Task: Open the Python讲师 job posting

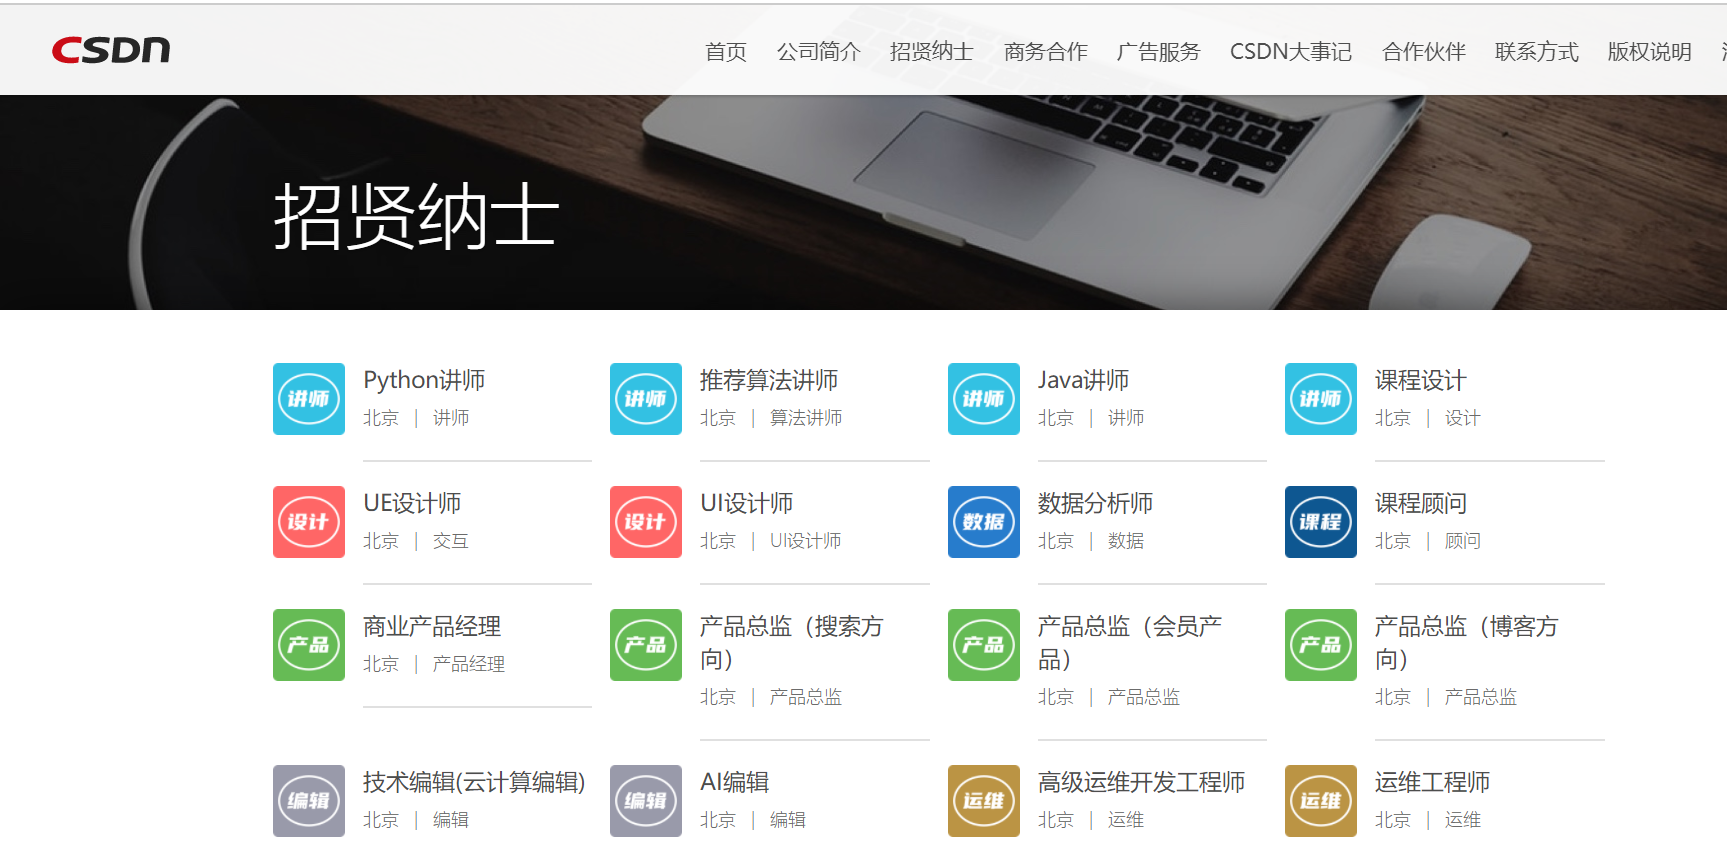Action: coord(424,381)
